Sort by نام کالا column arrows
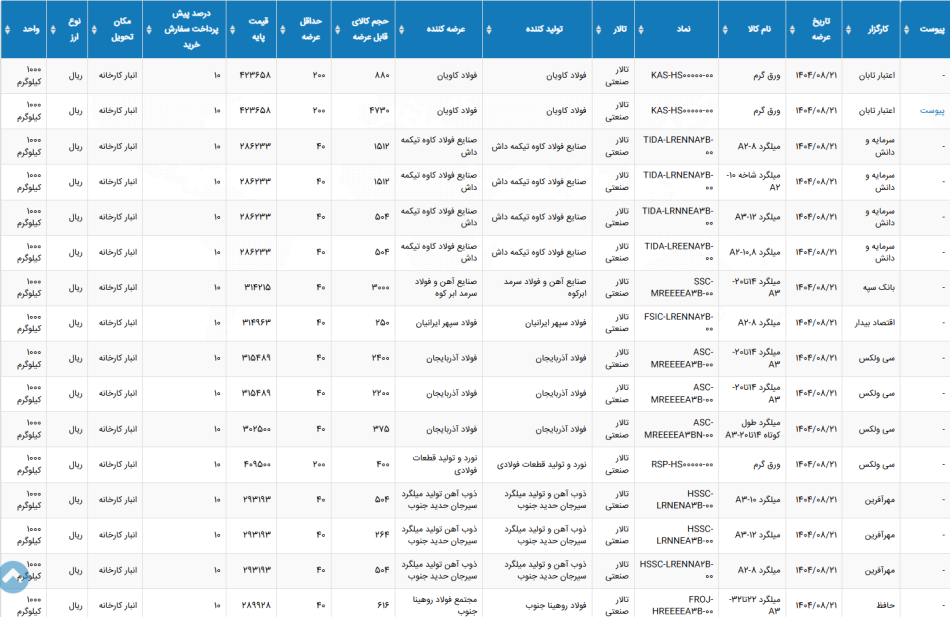The image size is (950, 617). pos(725,29)
